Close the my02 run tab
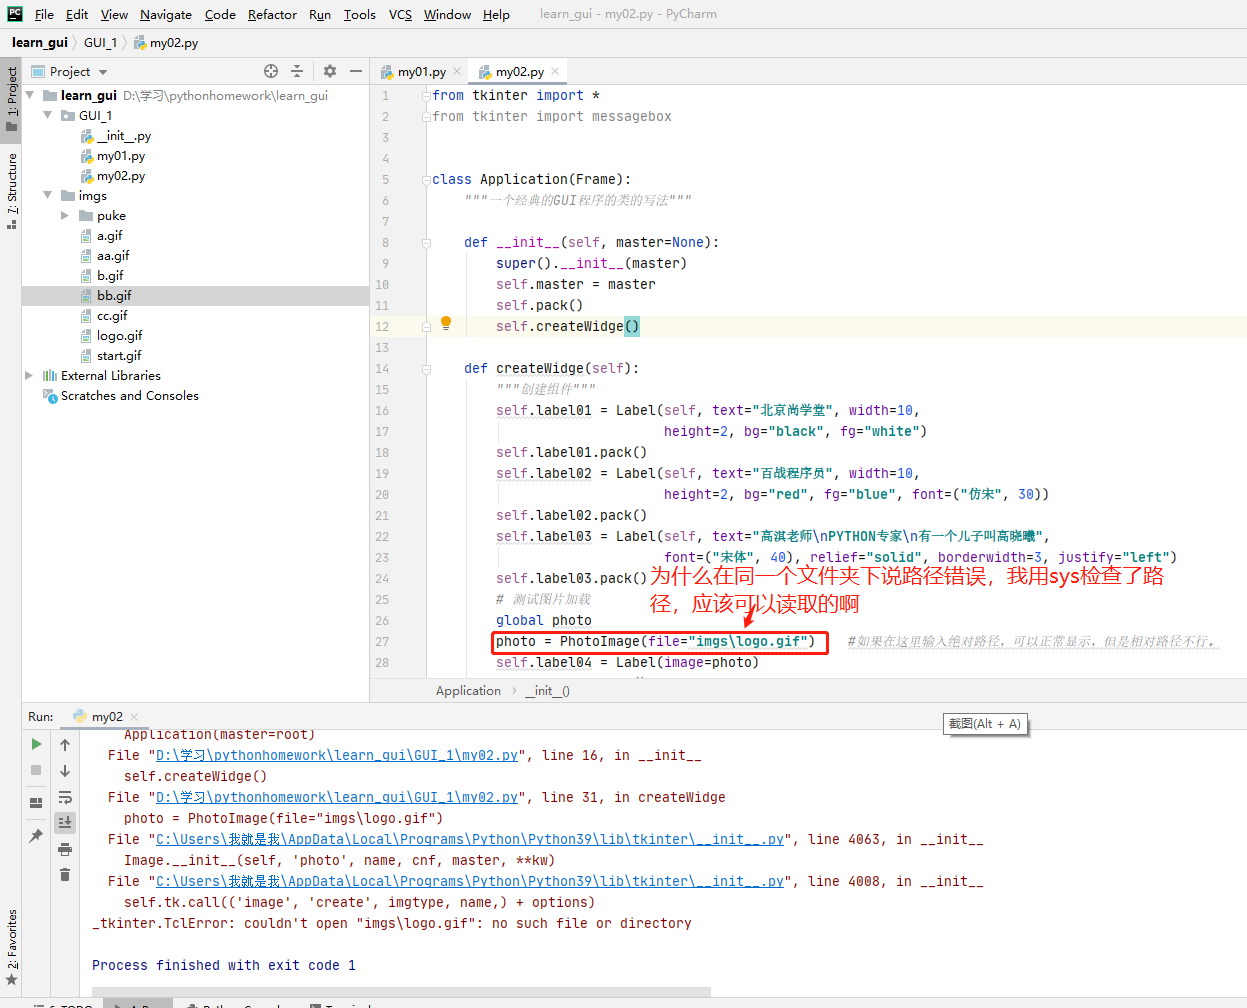This screenshot has height=1008, width=1247. (134, 716)
